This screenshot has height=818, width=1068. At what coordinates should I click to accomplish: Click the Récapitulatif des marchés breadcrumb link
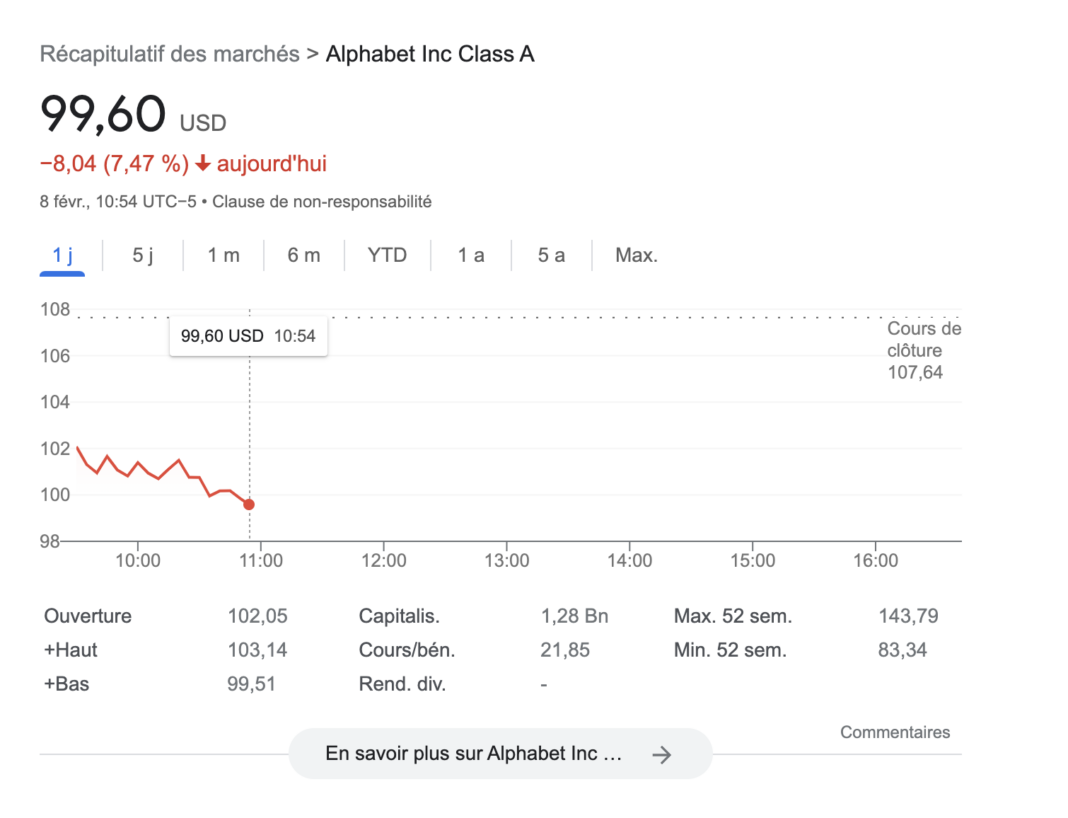coord(169,54)
